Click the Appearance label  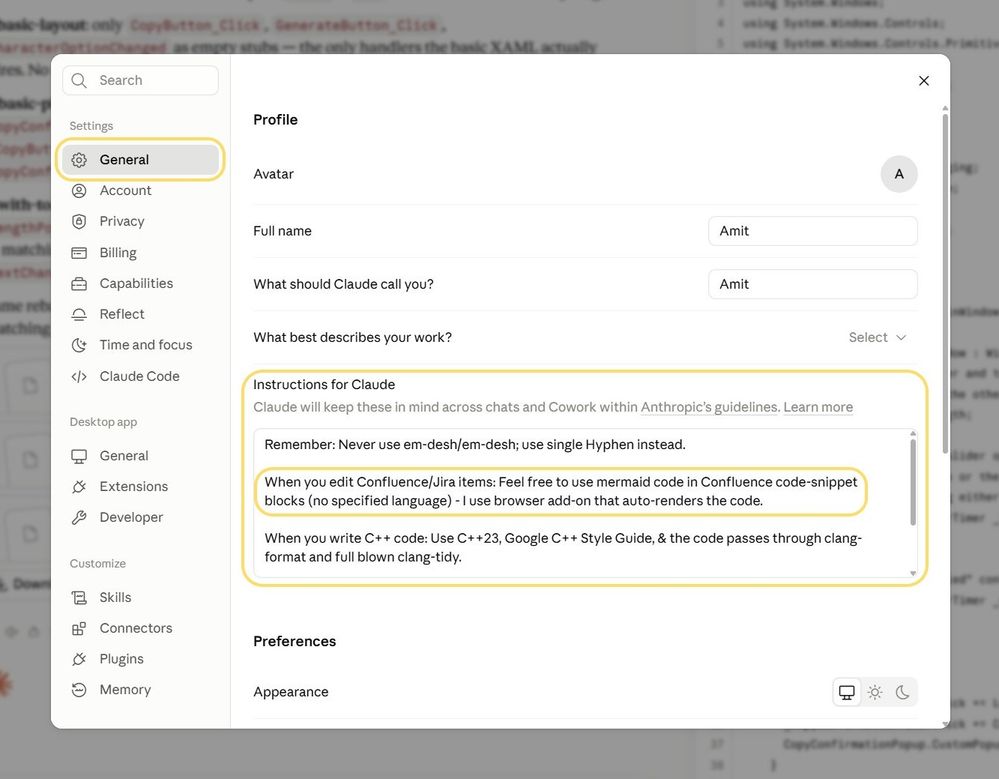click(291, 692)
